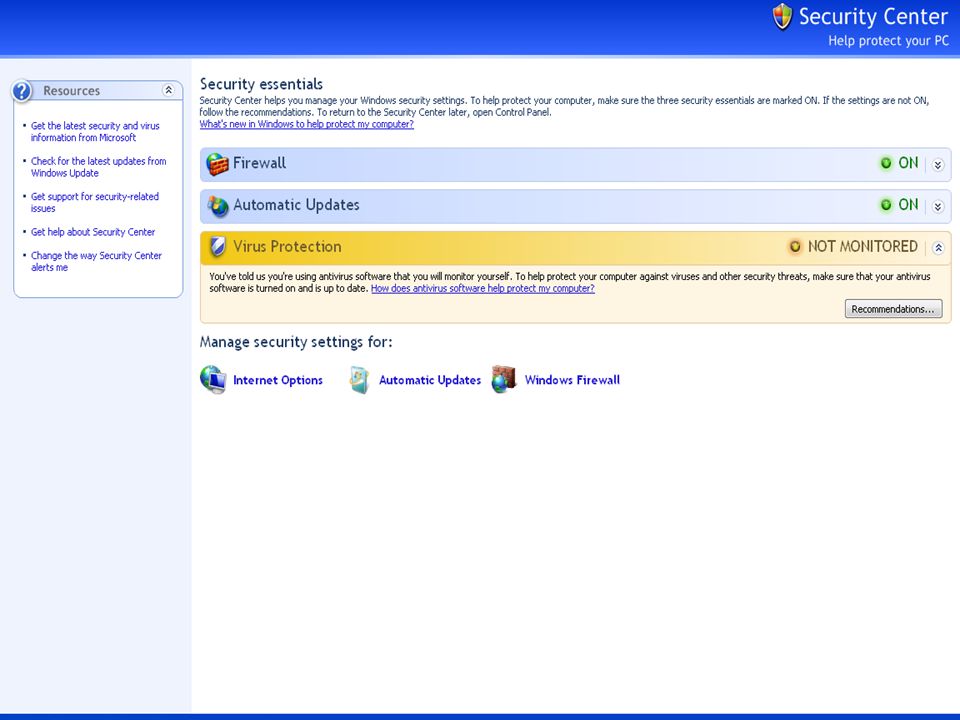Screen dimensions: 960x720
Task: Open 'Get support for security-related issues'
Action: pos(95,203)
